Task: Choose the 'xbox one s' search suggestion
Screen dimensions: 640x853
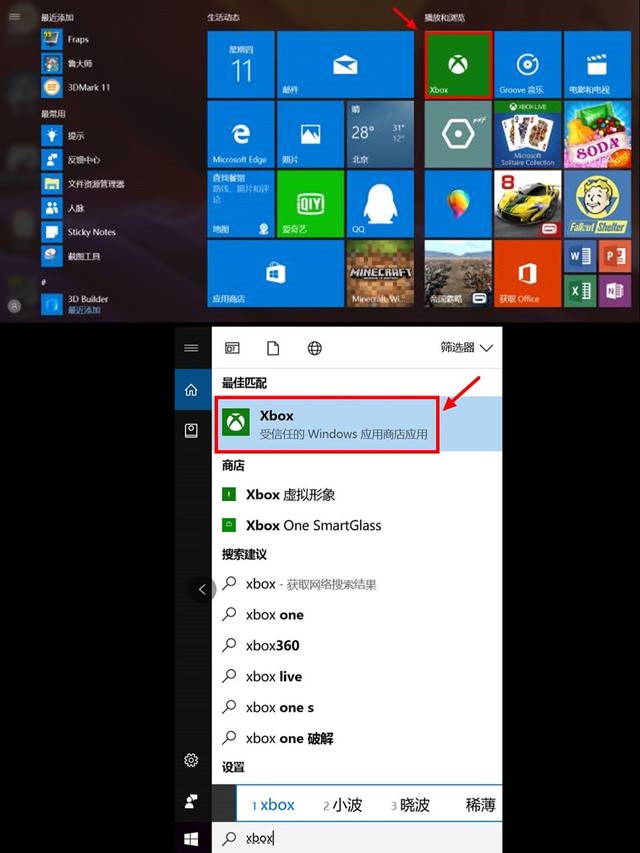Action: (x=357, y=708)
